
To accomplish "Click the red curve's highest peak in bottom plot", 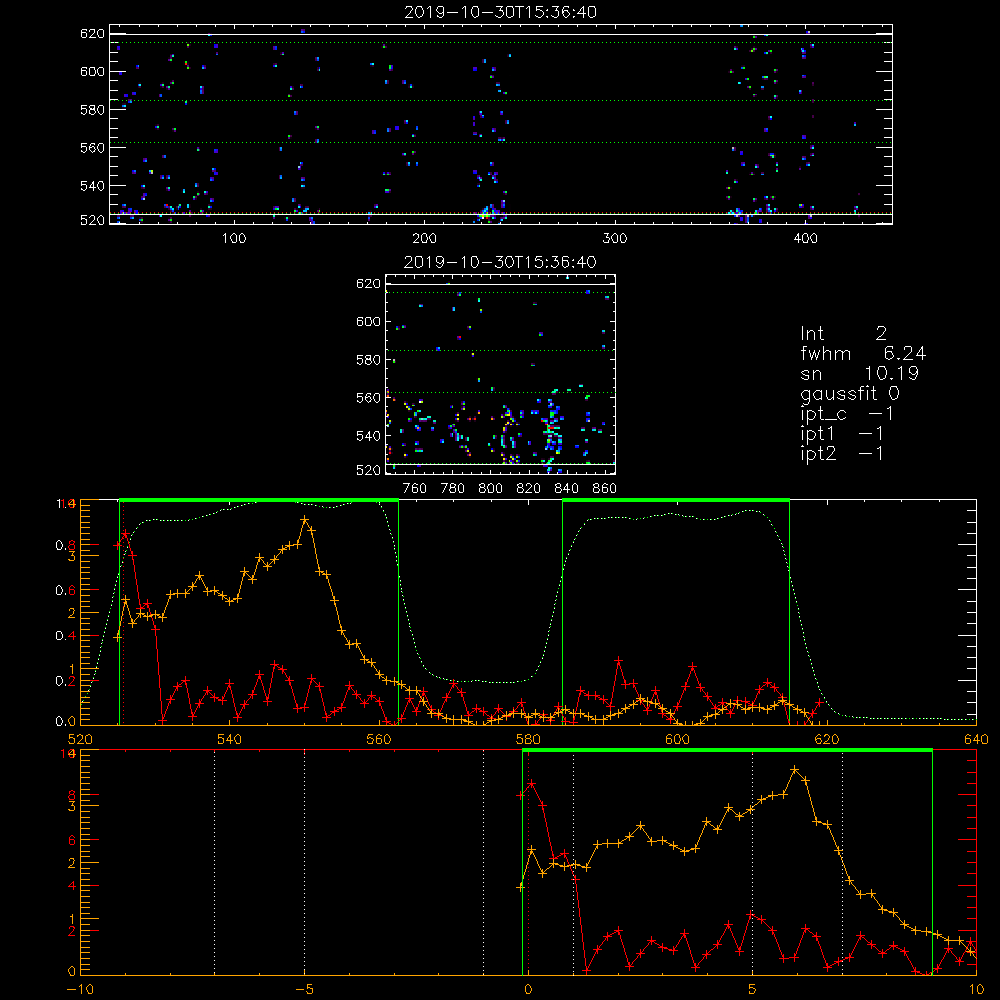I will click(531, 783).
